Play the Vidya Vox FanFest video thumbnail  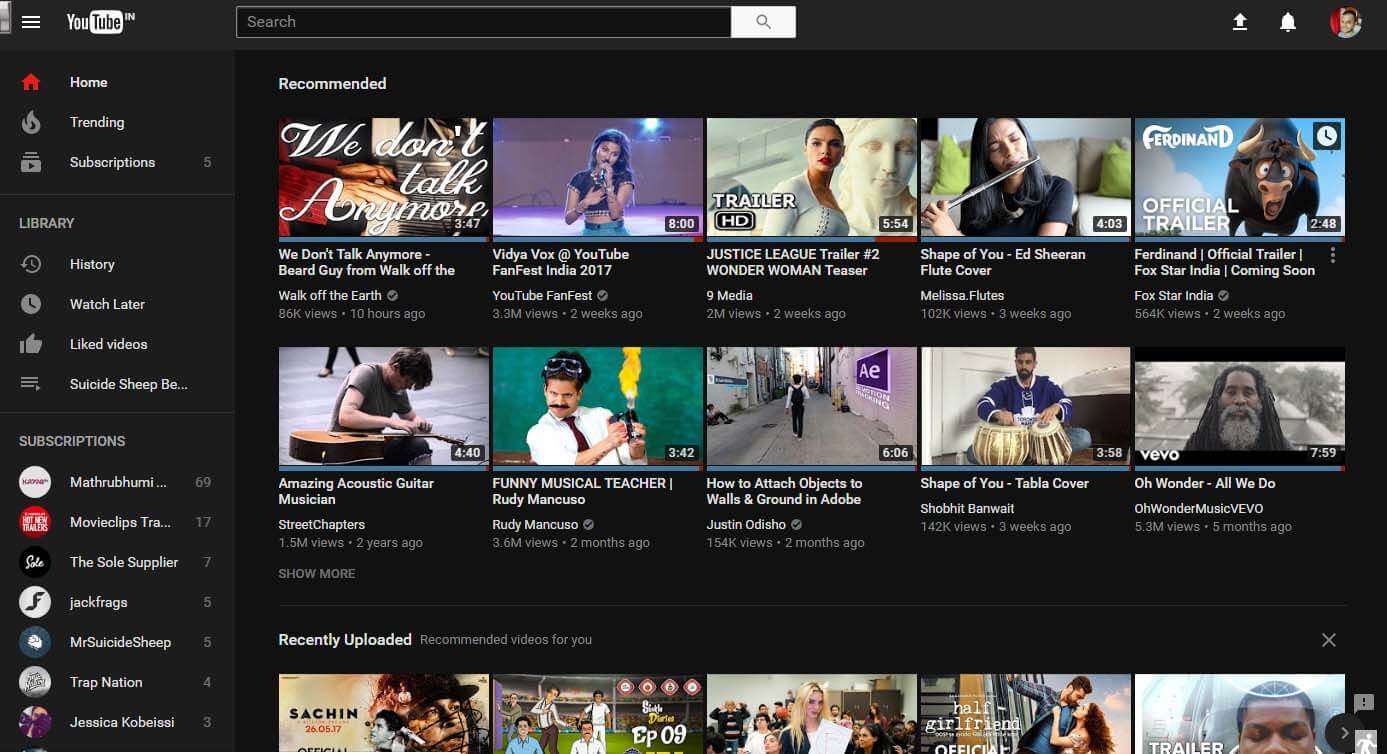597,178
